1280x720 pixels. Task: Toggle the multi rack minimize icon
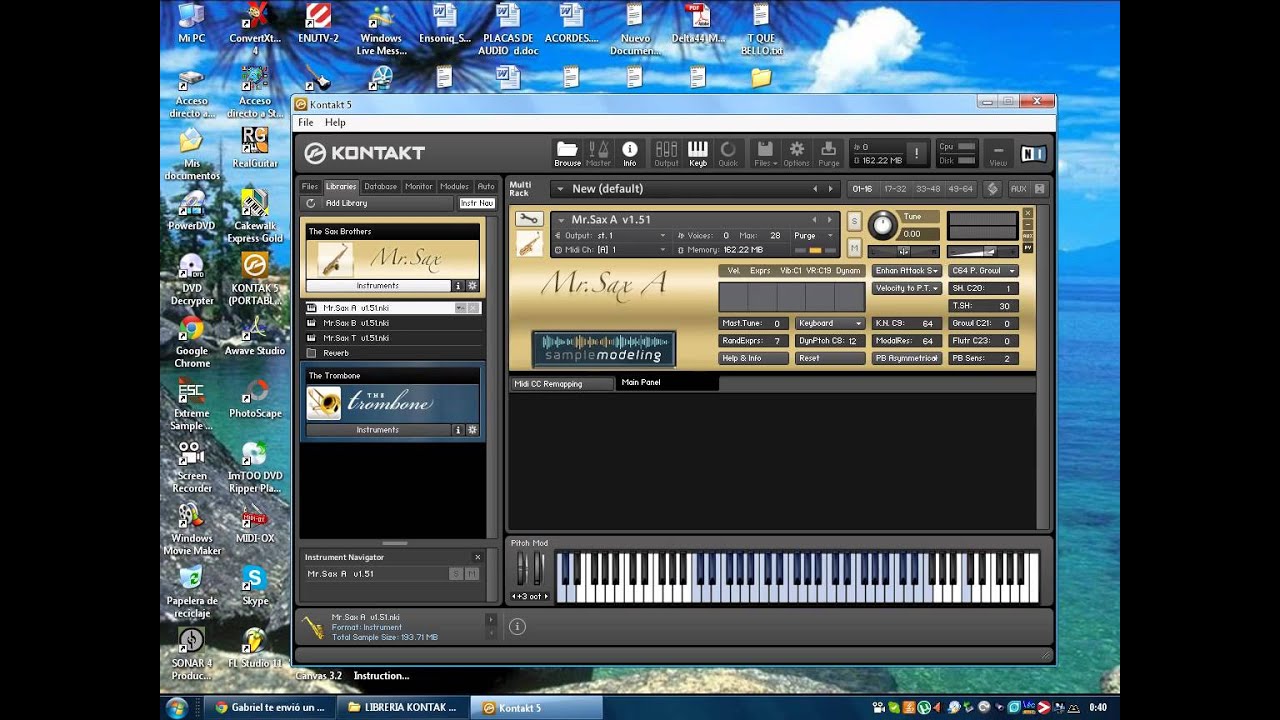1039,188
